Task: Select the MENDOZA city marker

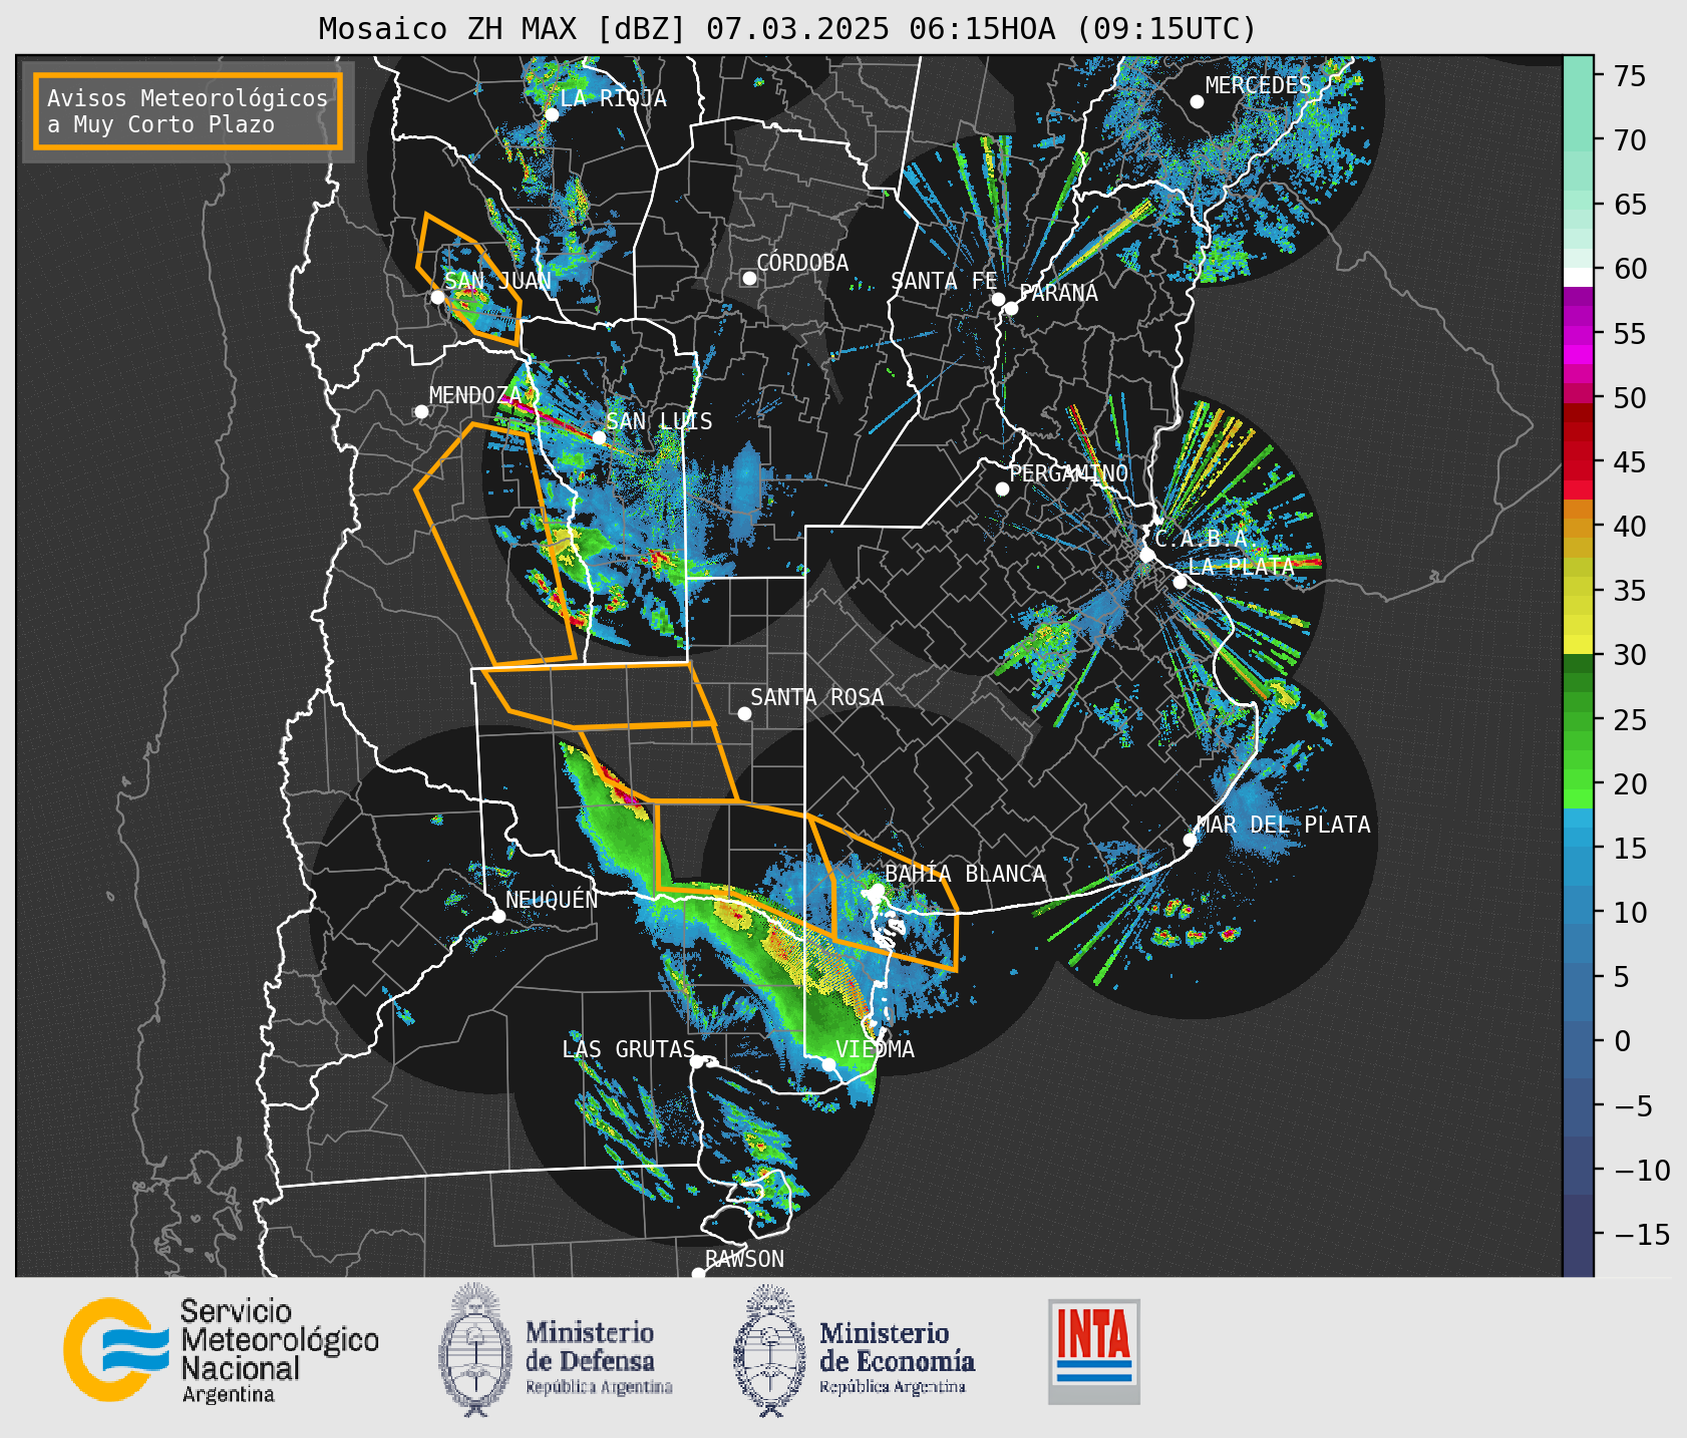Action: (x=422, y=412)
